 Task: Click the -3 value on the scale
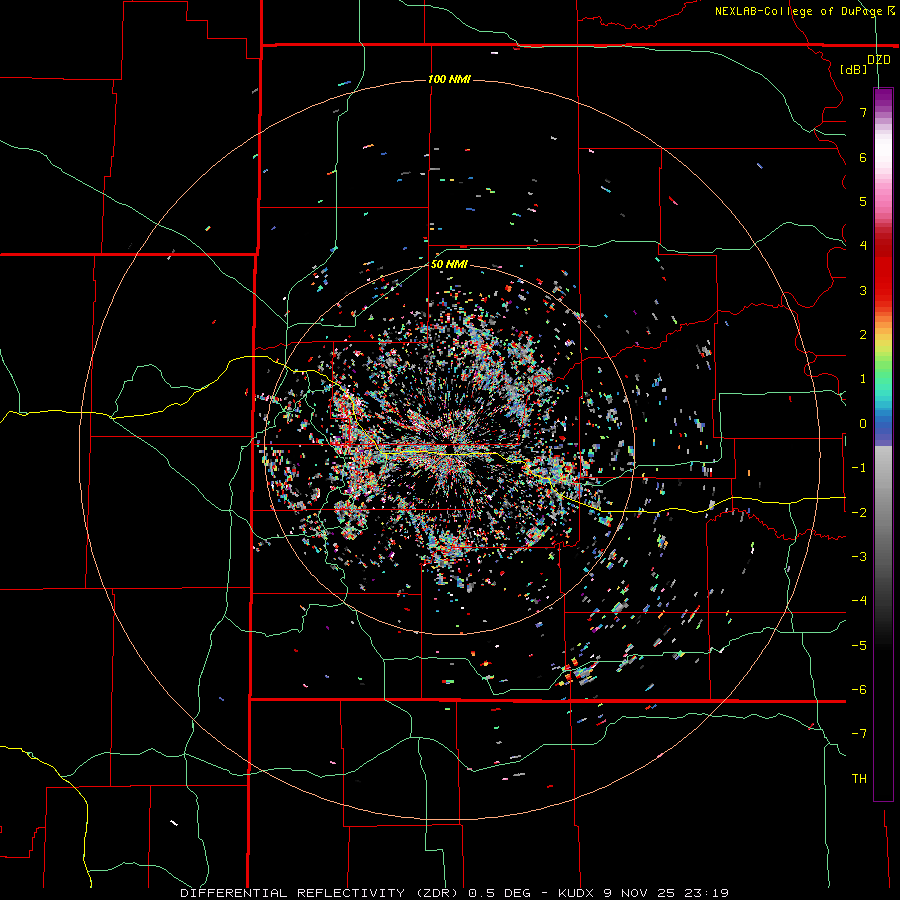pos(859,557)
